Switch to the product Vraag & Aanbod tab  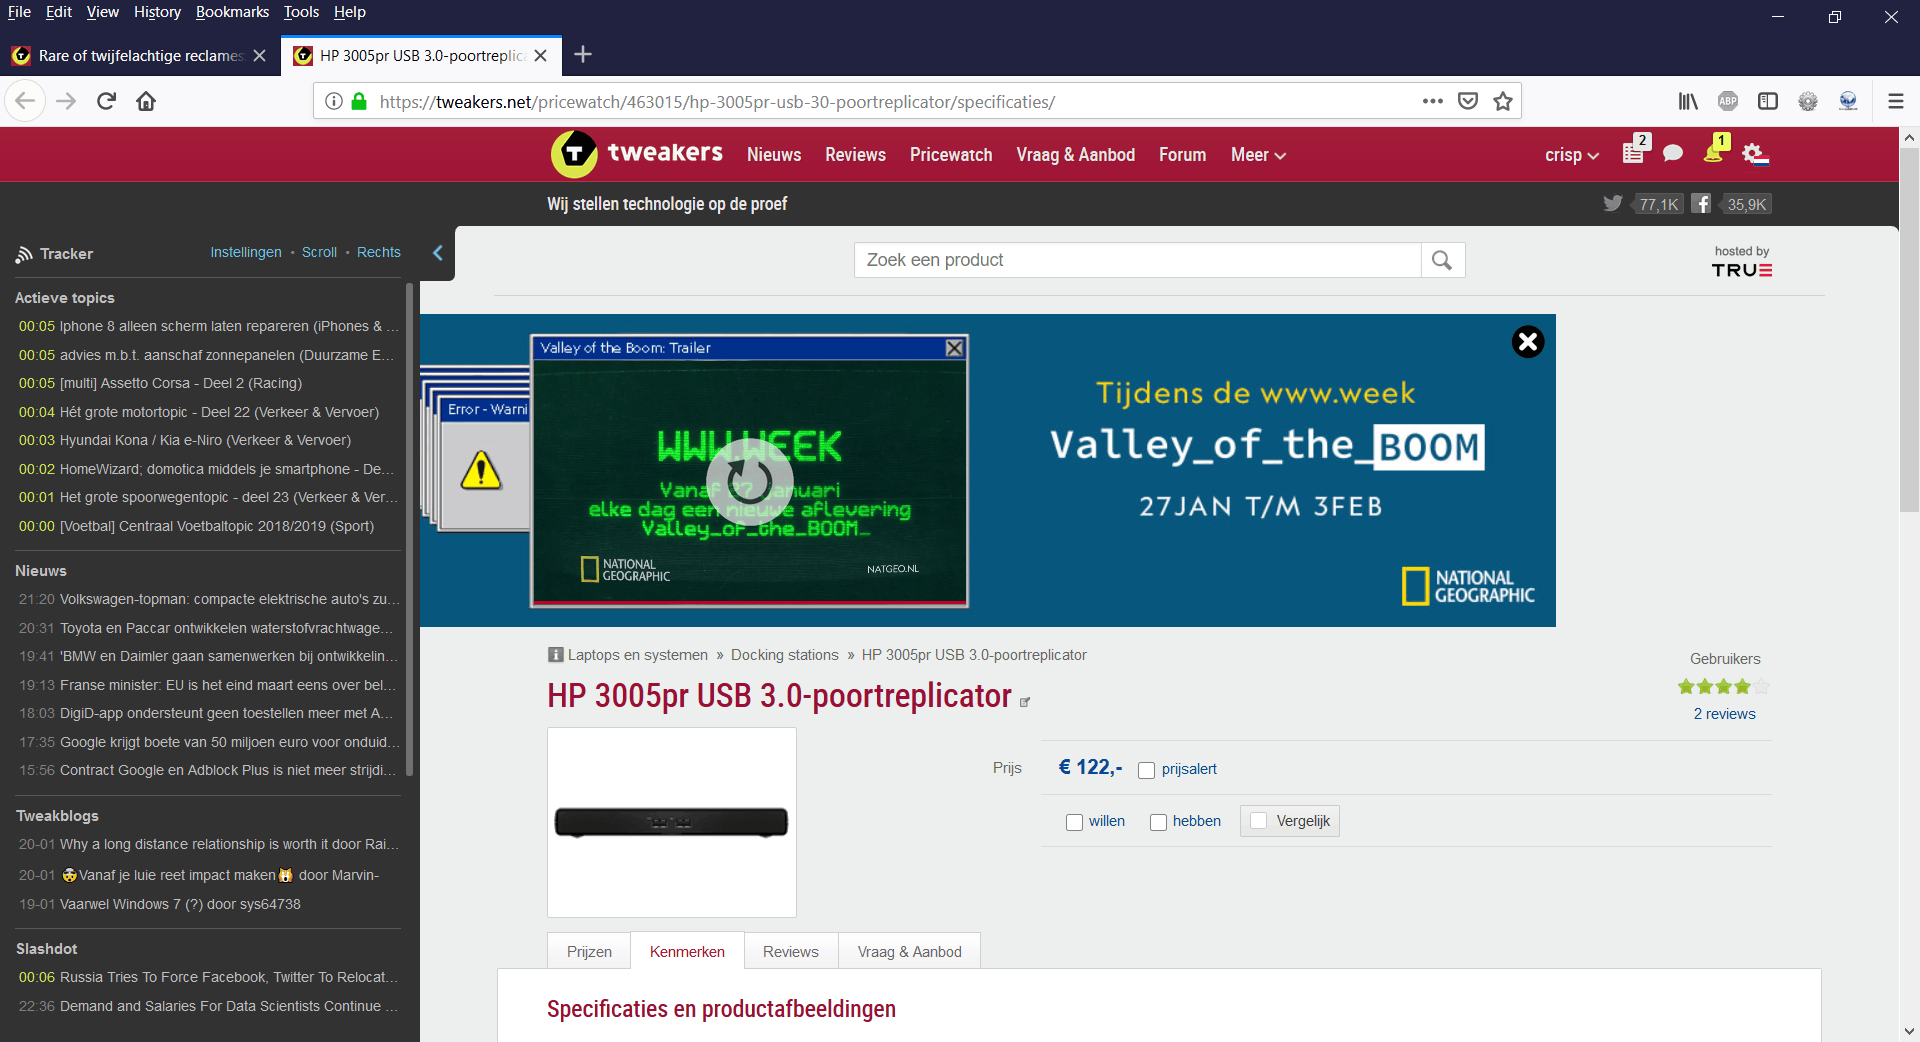[910, 951]
